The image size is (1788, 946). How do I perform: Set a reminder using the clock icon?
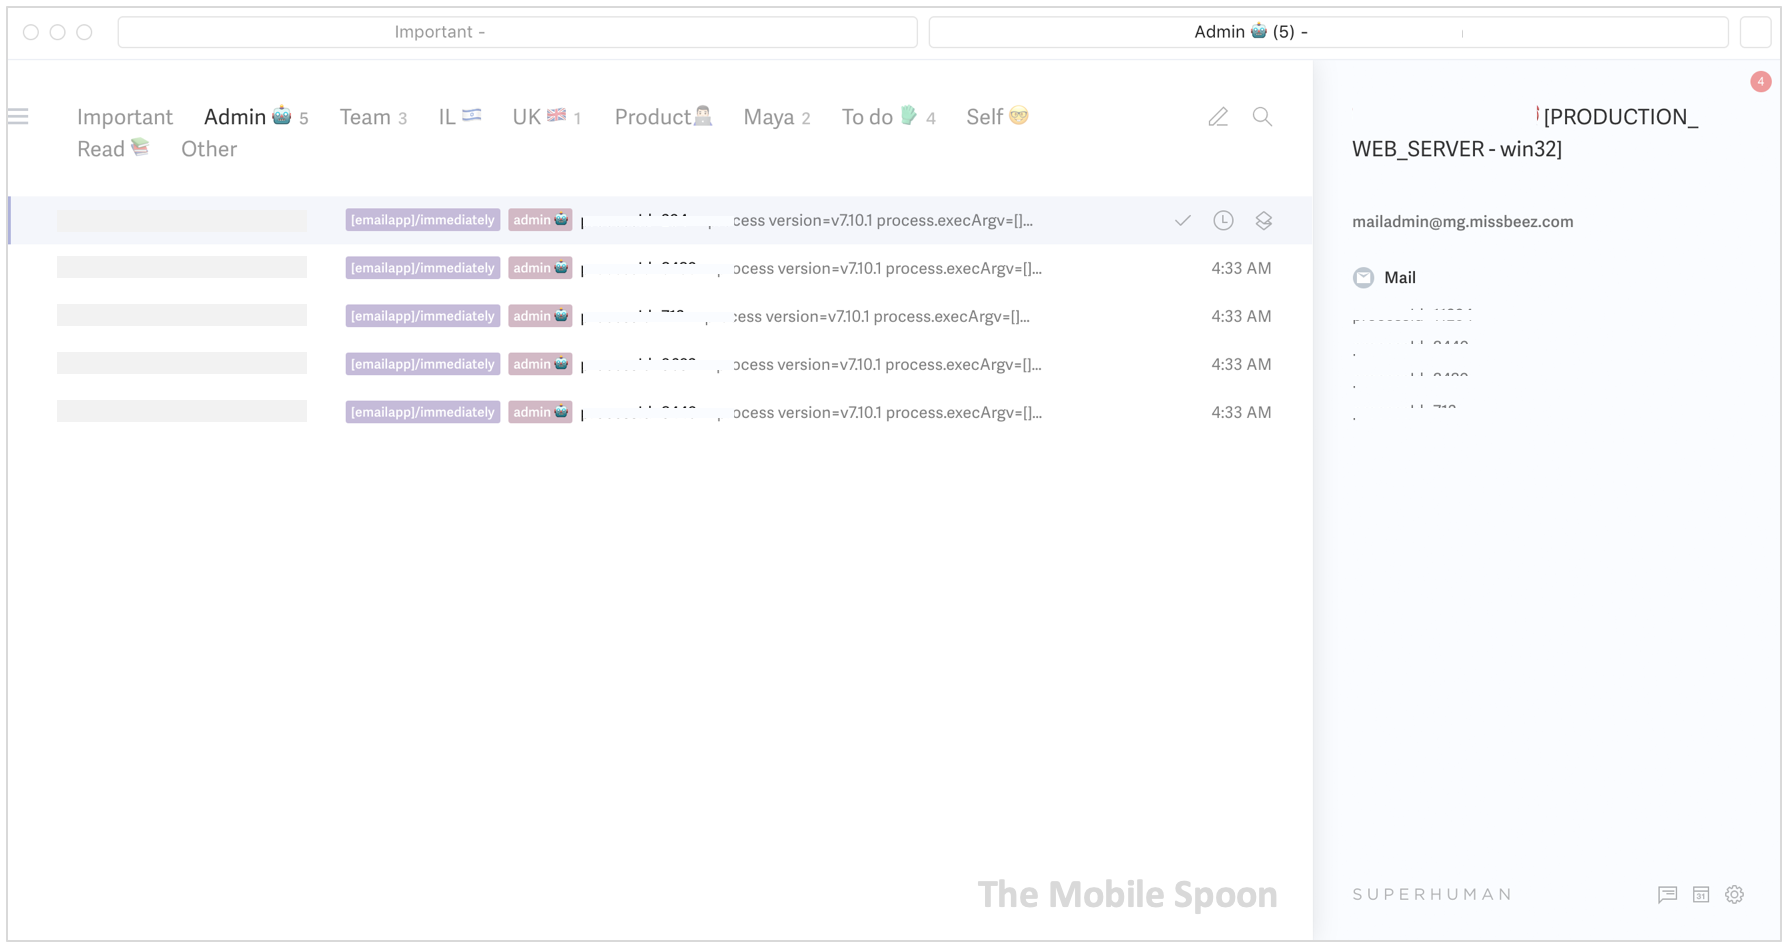pos(1223,220)
